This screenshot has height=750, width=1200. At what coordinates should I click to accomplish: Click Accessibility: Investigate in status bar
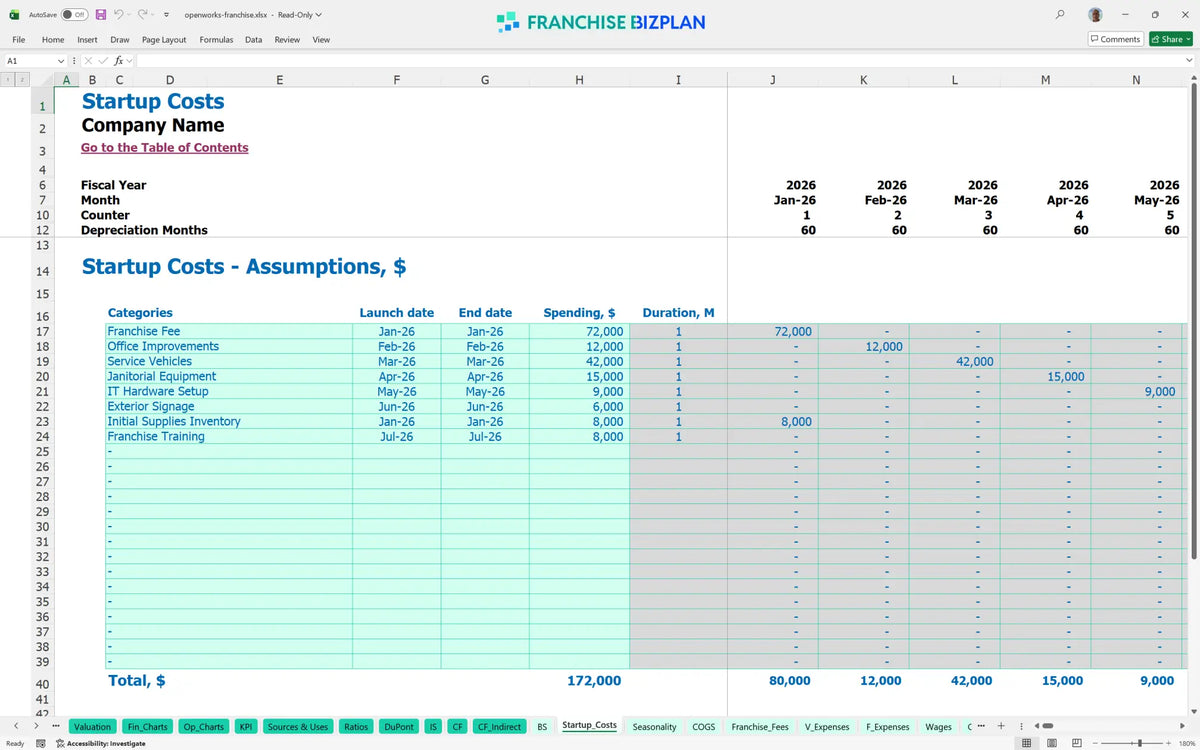[100, 743]
